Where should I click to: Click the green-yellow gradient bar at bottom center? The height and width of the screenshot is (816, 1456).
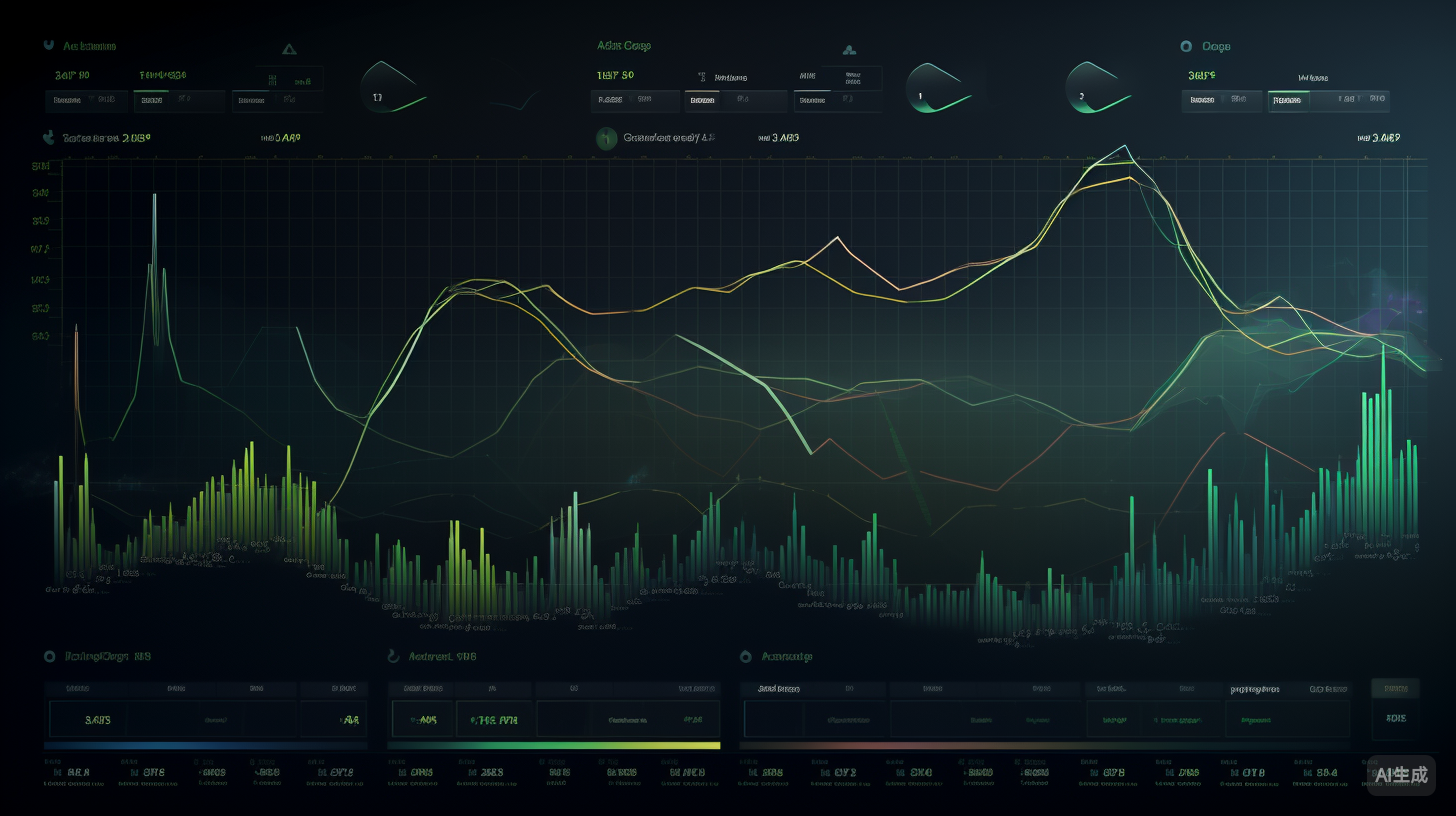pos(553,745)
